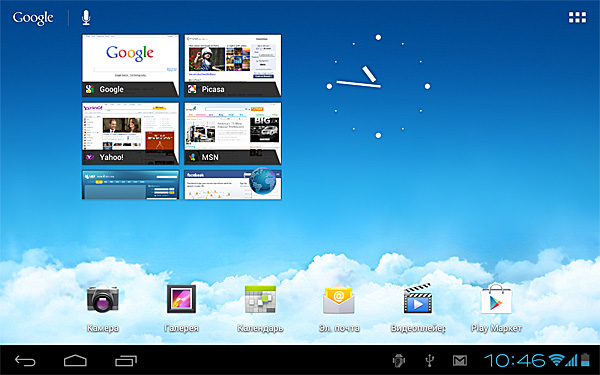The image size is (600, 375).
Task: Open the Google bookmark thumbnail
Action: pos(130,65)
